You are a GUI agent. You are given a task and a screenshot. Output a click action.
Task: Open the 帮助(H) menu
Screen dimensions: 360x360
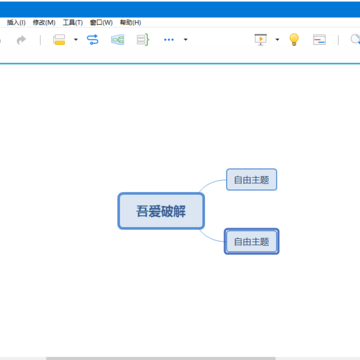pyautogui.click(x=130, y=23)
